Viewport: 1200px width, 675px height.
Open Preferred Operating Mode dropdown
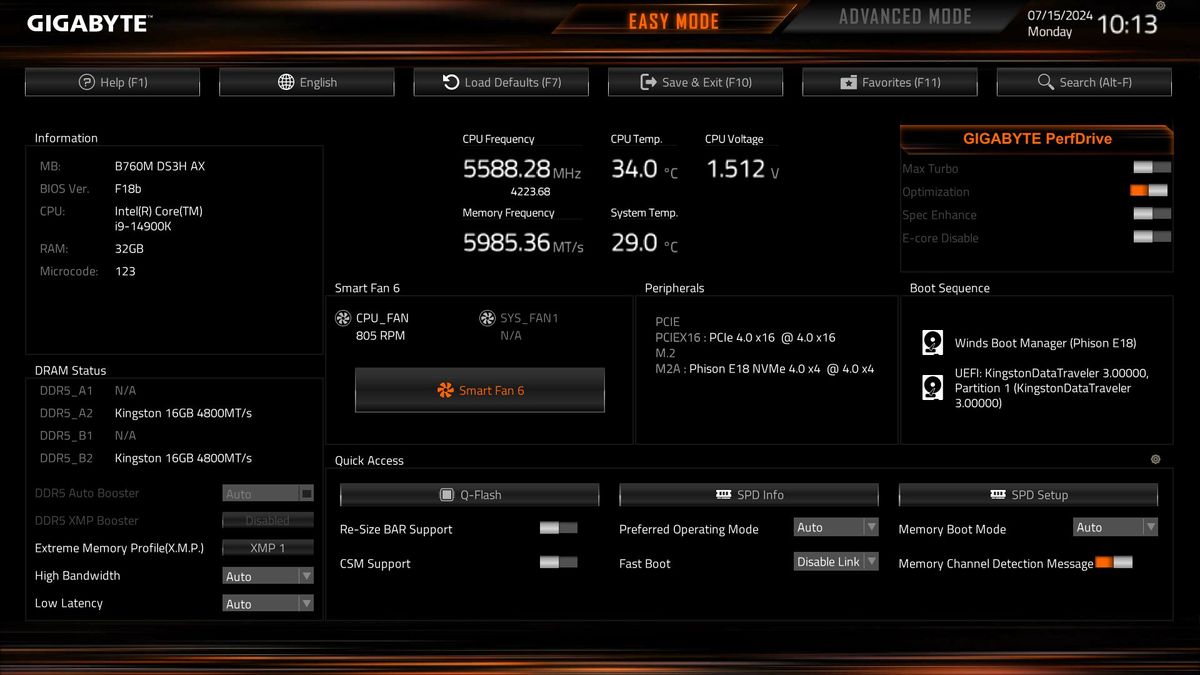tap(836, 527)
